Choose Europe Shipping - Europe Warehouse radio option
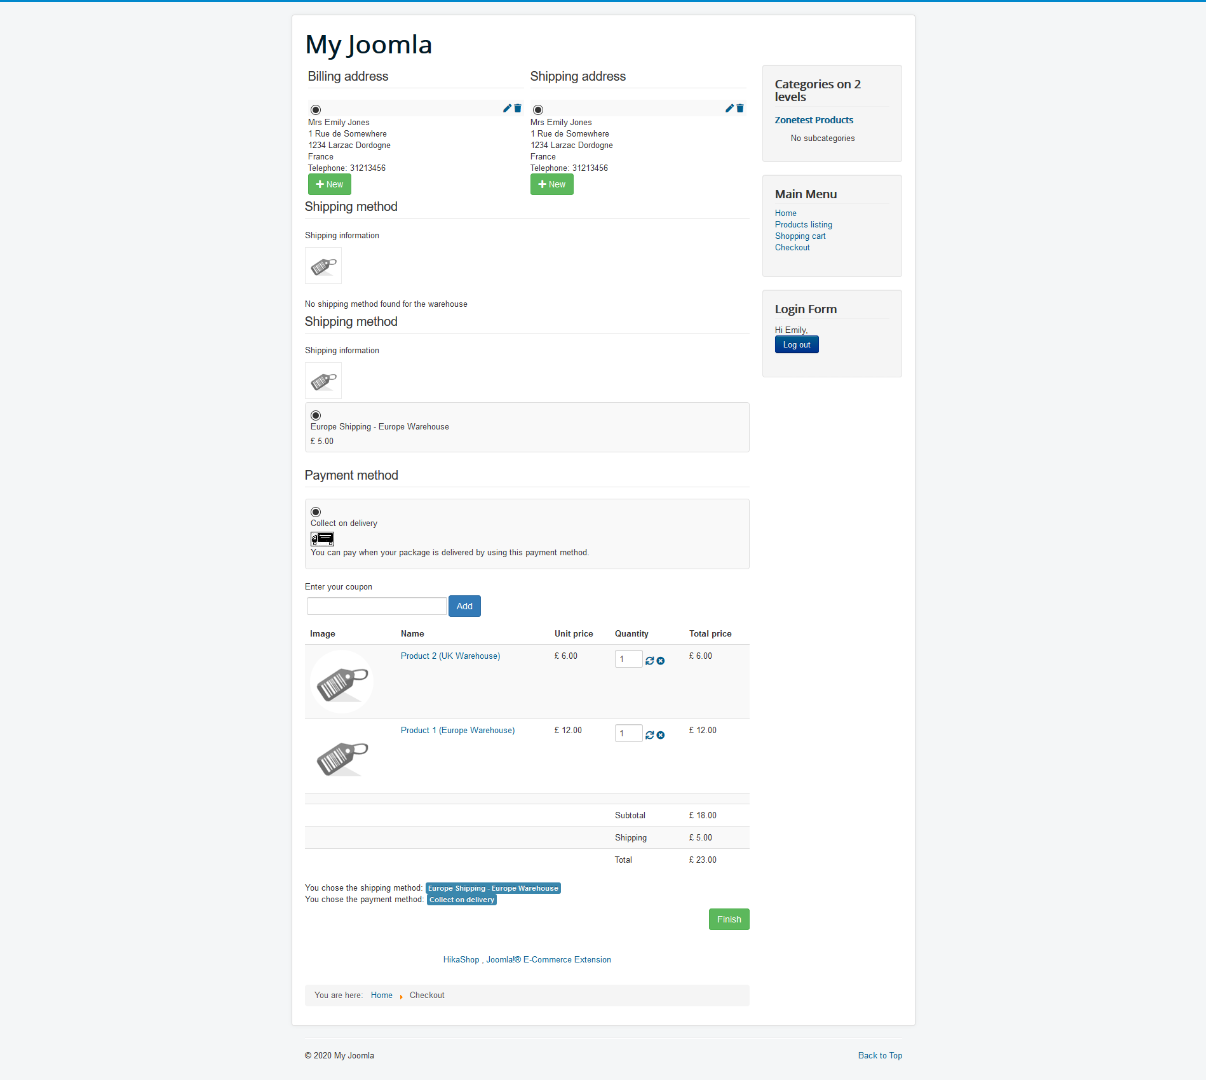This screenshot has height=1080, width=1206. pyautogui.click(x=316, y=415)
